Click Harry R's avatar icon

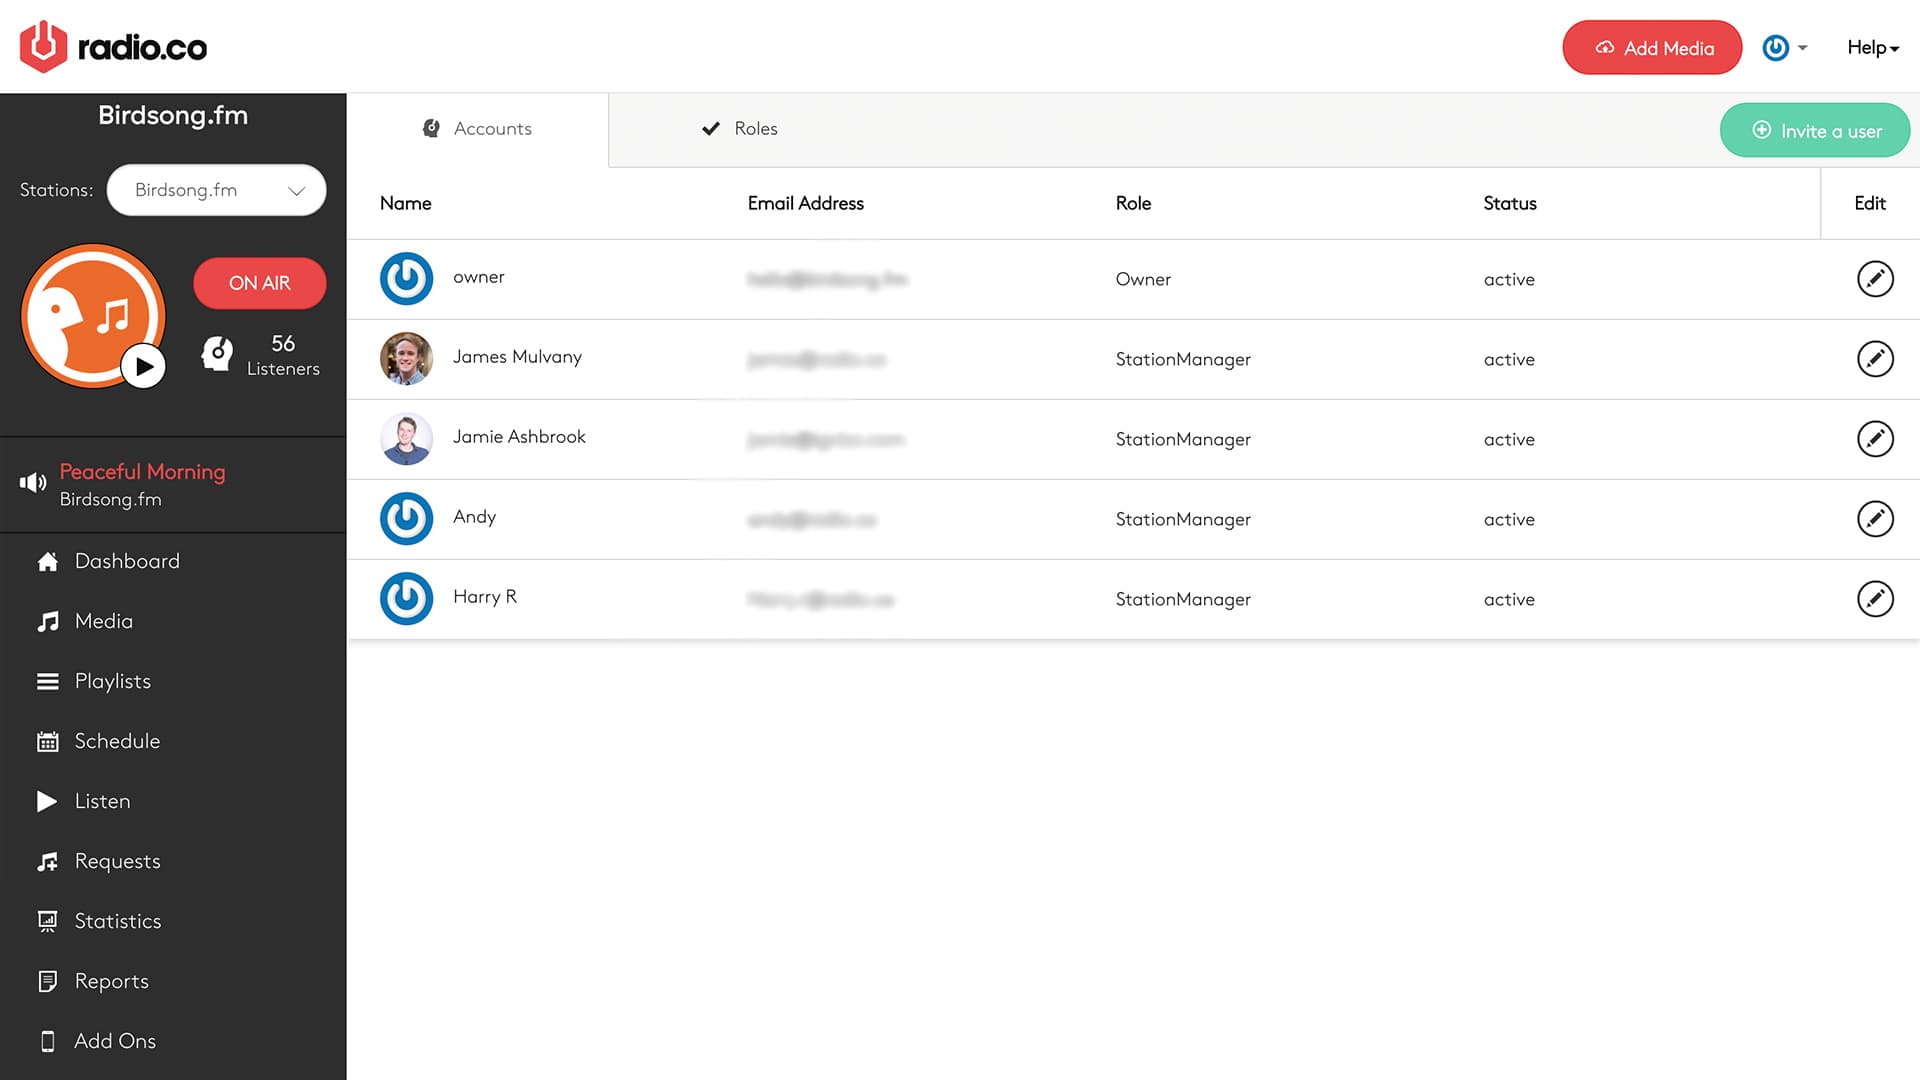[x=406, y=599]
